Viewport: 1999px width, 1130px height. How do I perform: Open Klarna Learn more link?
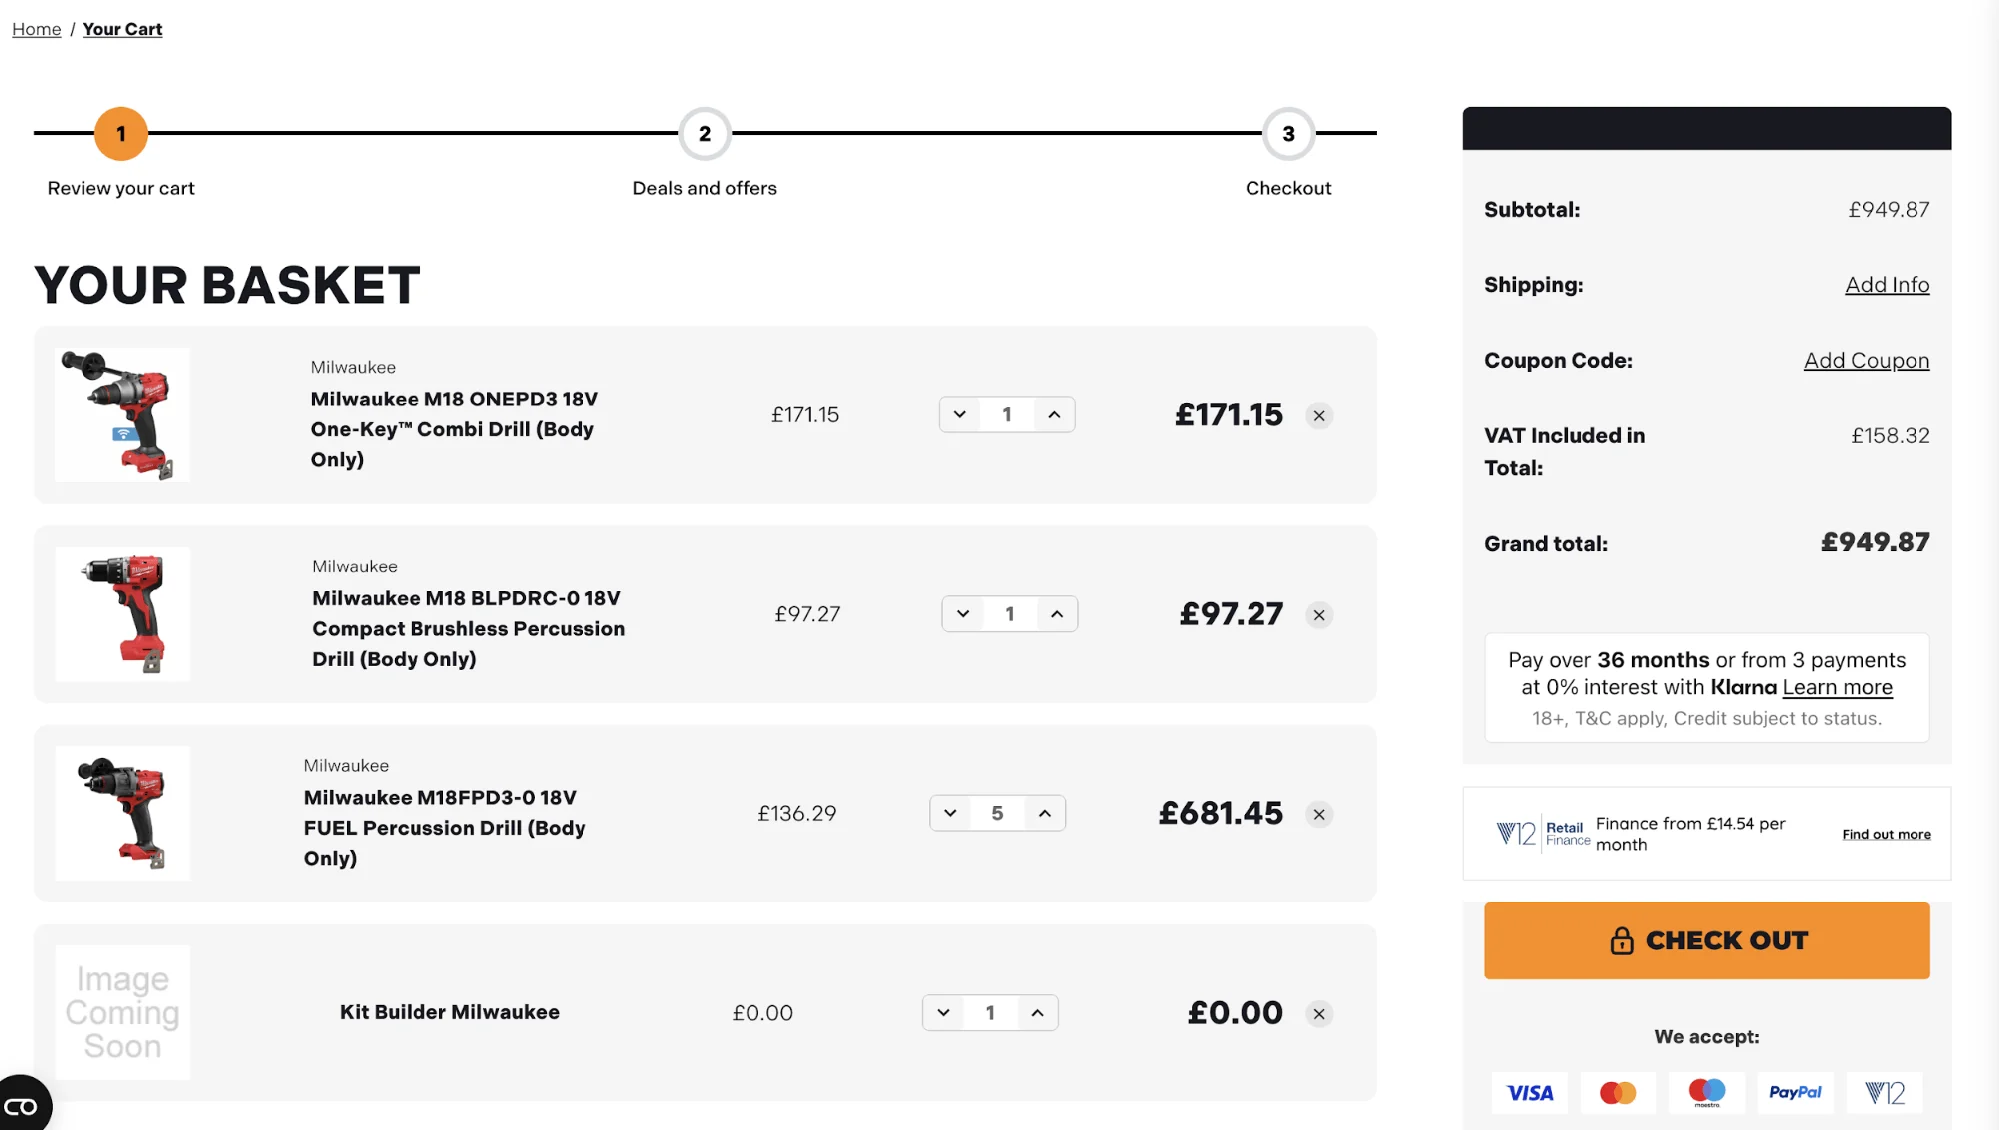click(1837, 688)
